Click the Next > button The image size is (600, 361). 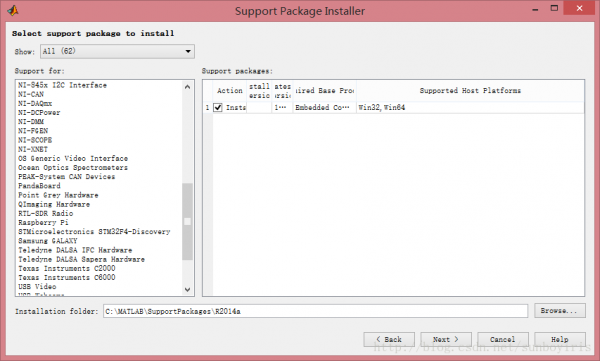coord(446,339)
